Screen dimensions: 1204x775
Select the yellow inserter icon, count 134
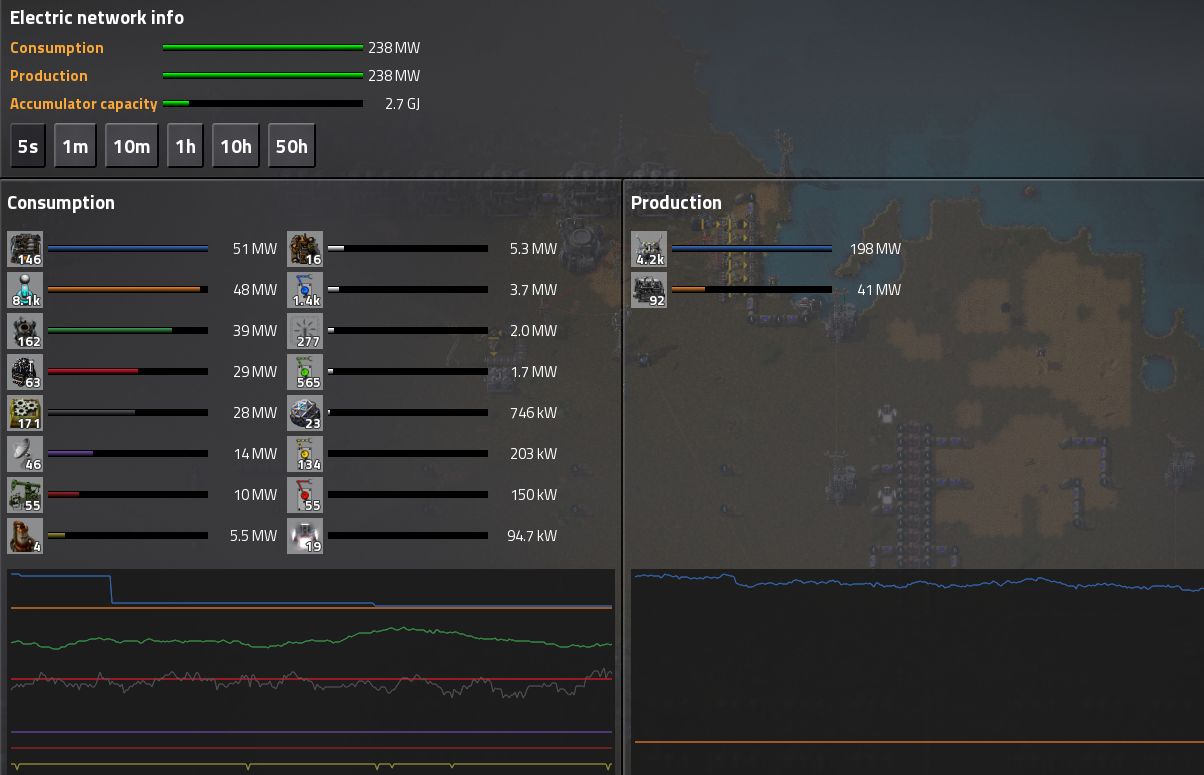point(305,454)
